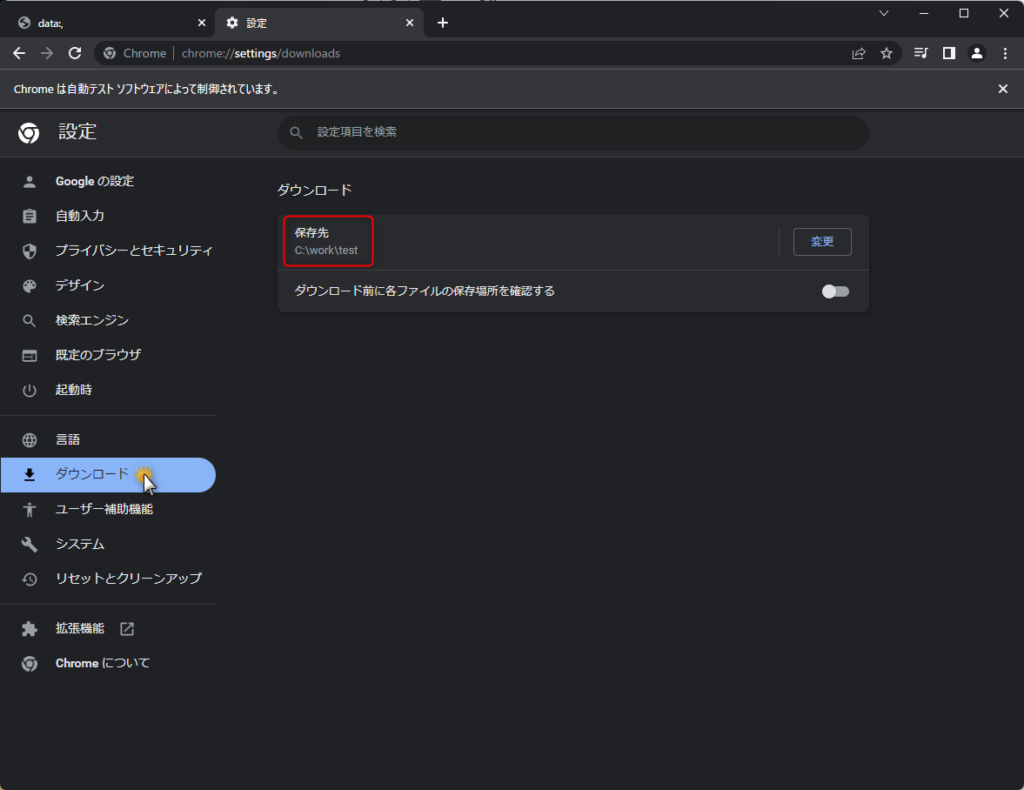
Task: Click the palette icon beside デザイン
Action: click(29, 286)
